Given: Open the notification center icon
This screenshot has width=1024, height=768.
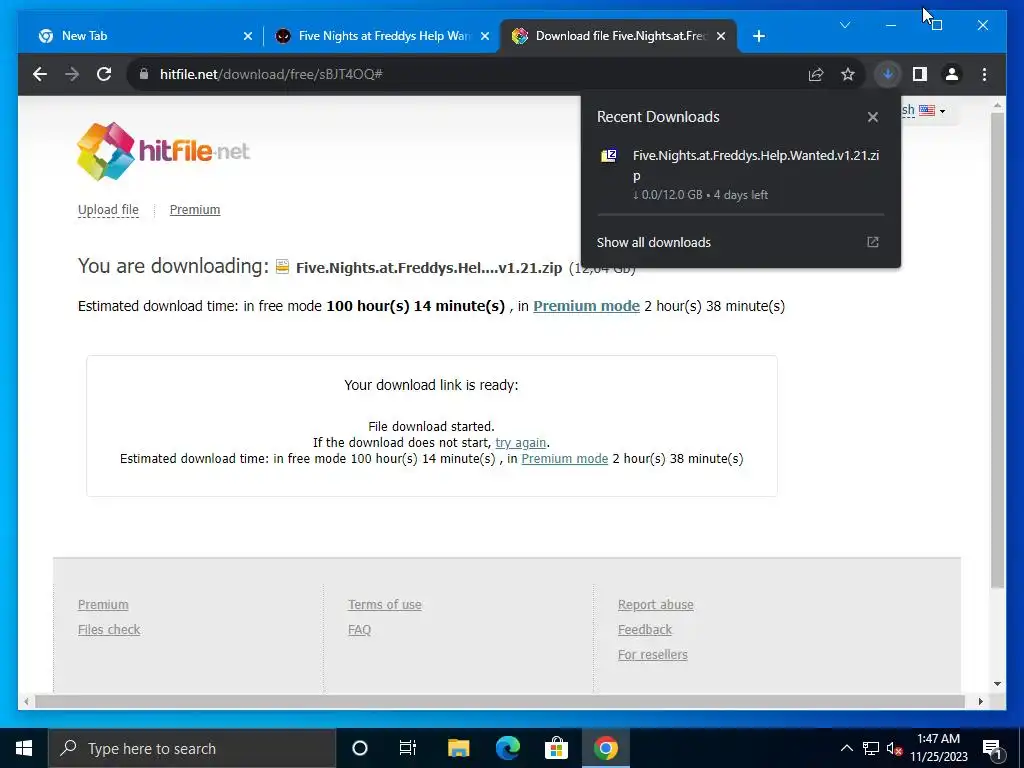Looking at the screenshot, I should click(x=992, y=748).
